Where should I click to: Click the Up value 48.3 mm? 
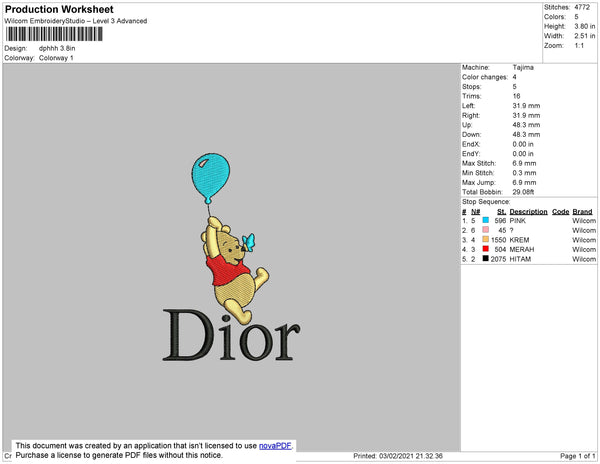coord(527,125)
